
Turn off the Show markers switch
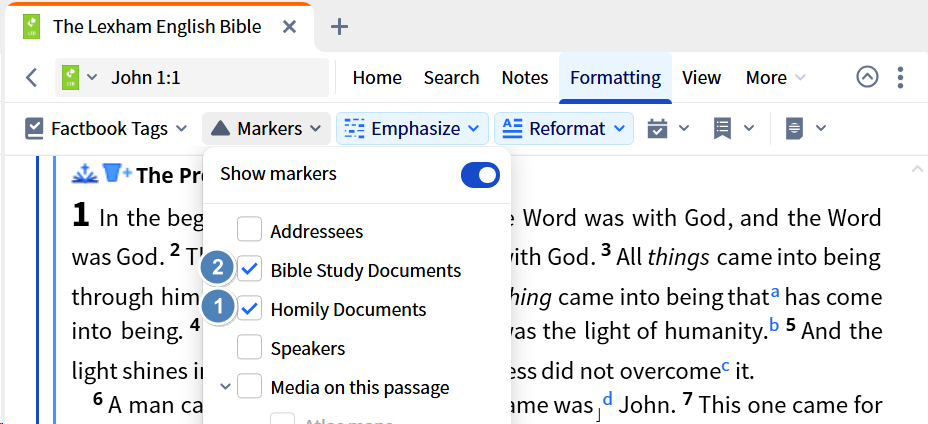480,176
